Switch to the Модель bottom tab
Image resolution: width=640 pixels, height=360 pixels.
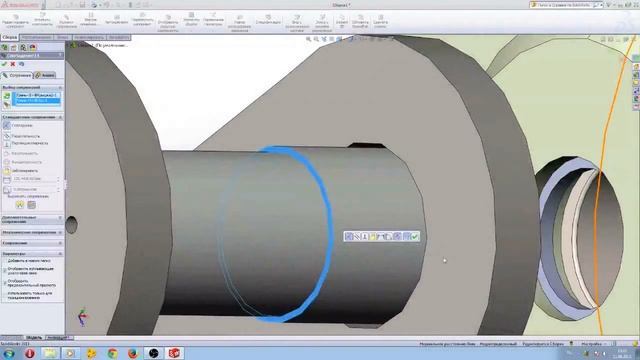(34, 338)
